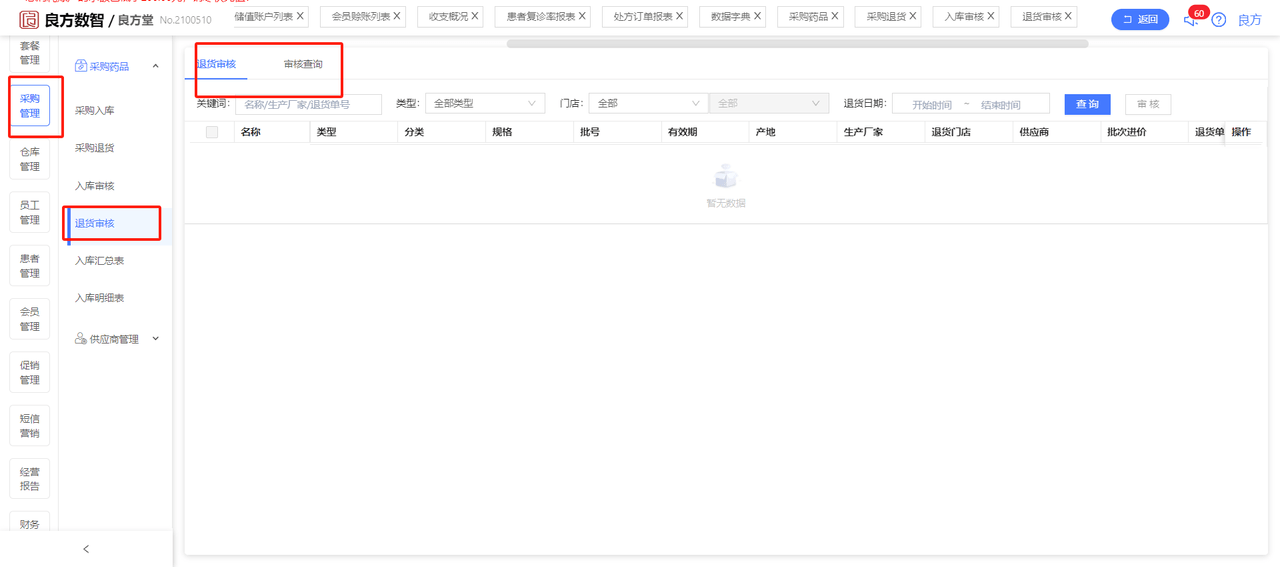The width and height of the screenshot is (1280, 567).
Task: Close the 入库审核 tab
Action: click(x=991, y=16)
